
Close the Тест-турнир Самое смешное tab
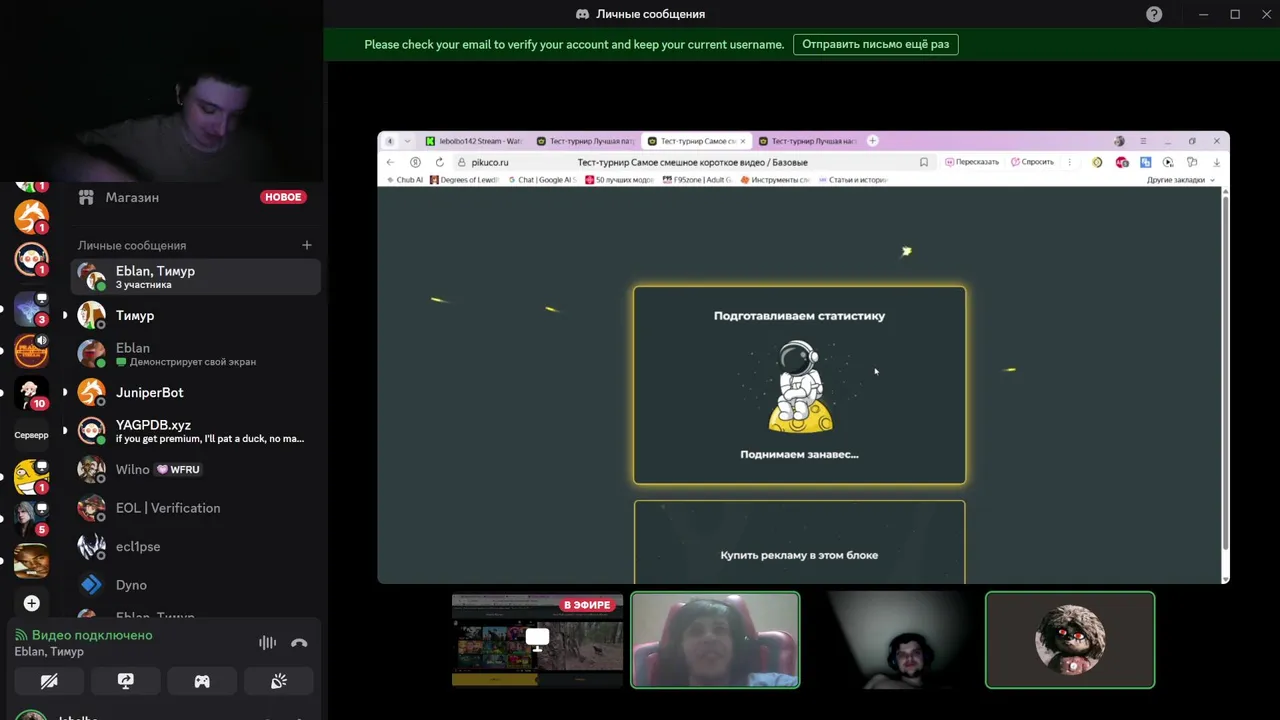744,141
